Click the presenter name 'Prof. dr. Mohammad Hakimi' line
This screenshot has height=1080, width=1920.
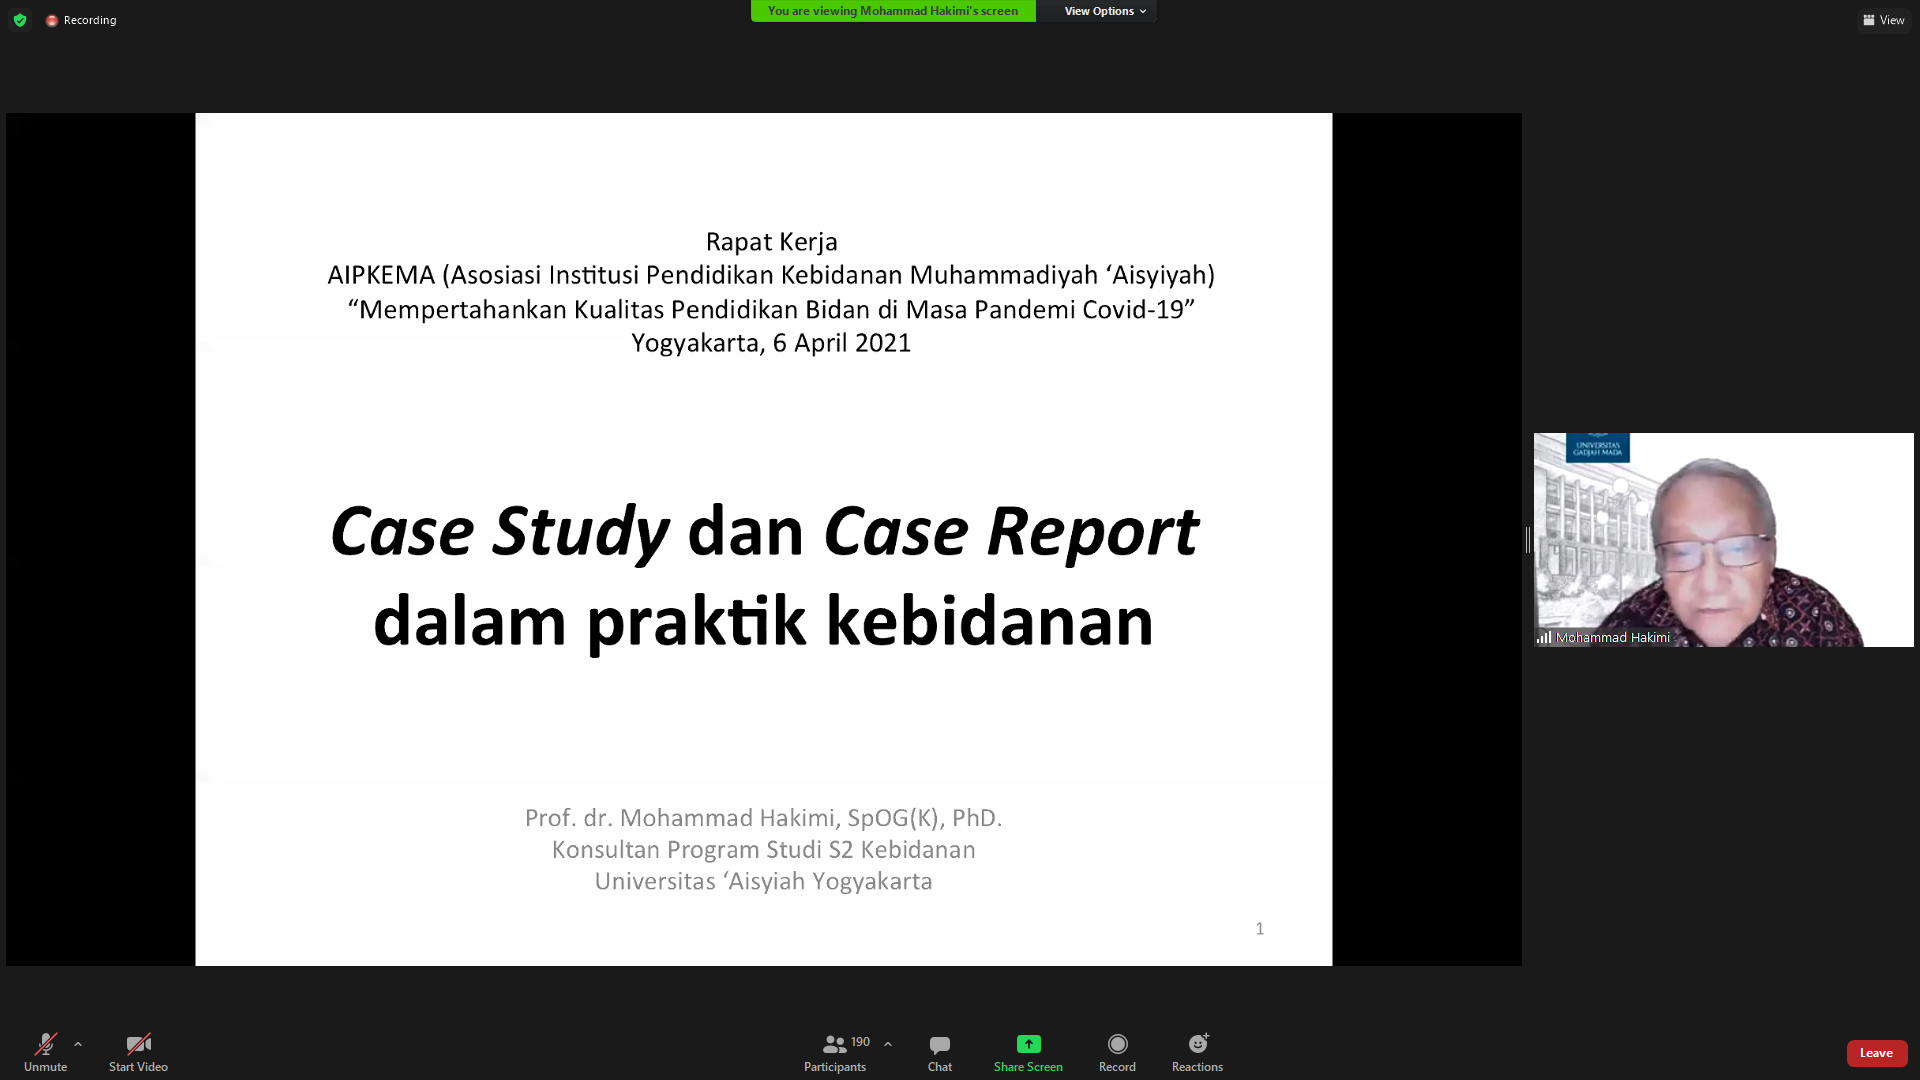pyautogui.click(x=763, y=818)
